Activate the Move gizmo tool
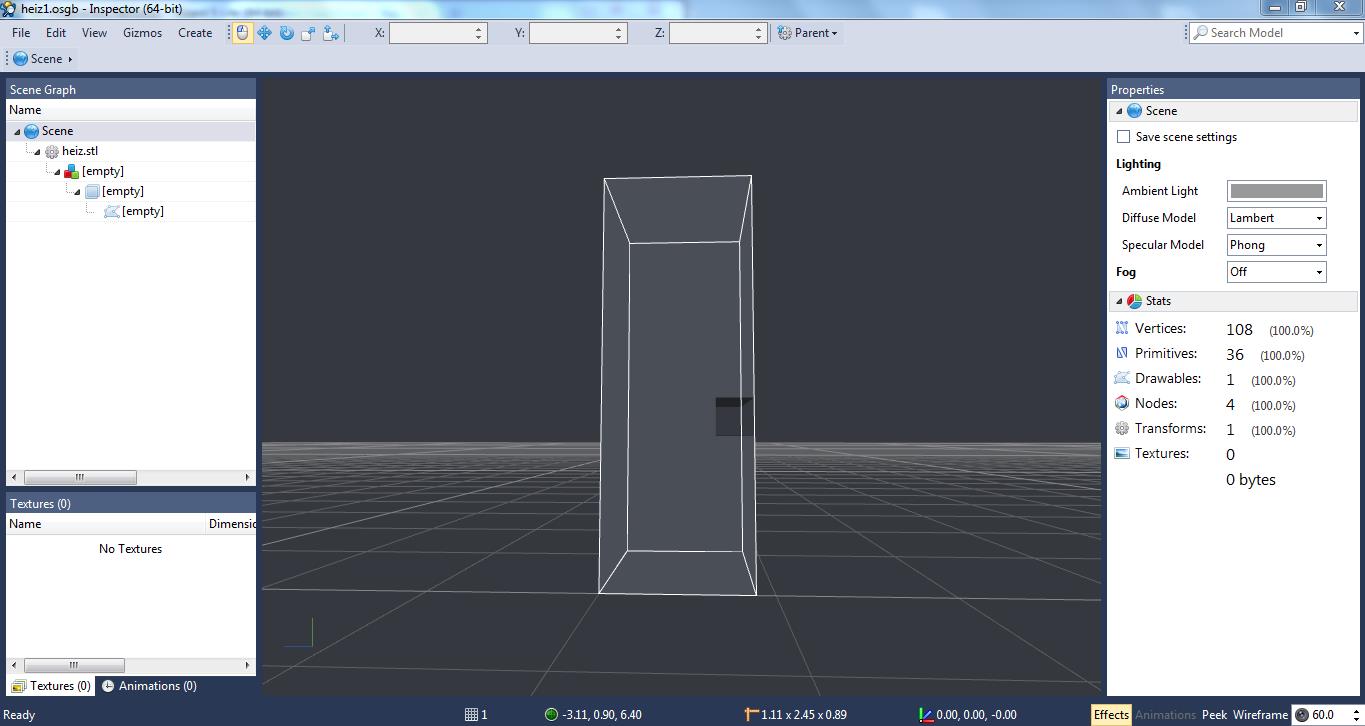 (x=264, y=33)
